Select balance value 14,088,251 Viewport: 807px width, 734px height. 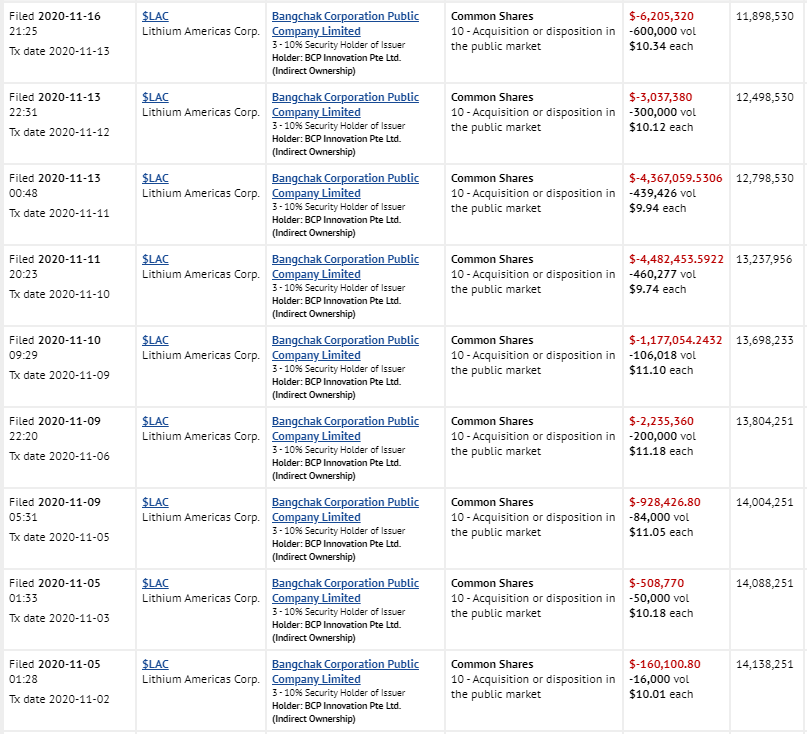tap(765, 583)
